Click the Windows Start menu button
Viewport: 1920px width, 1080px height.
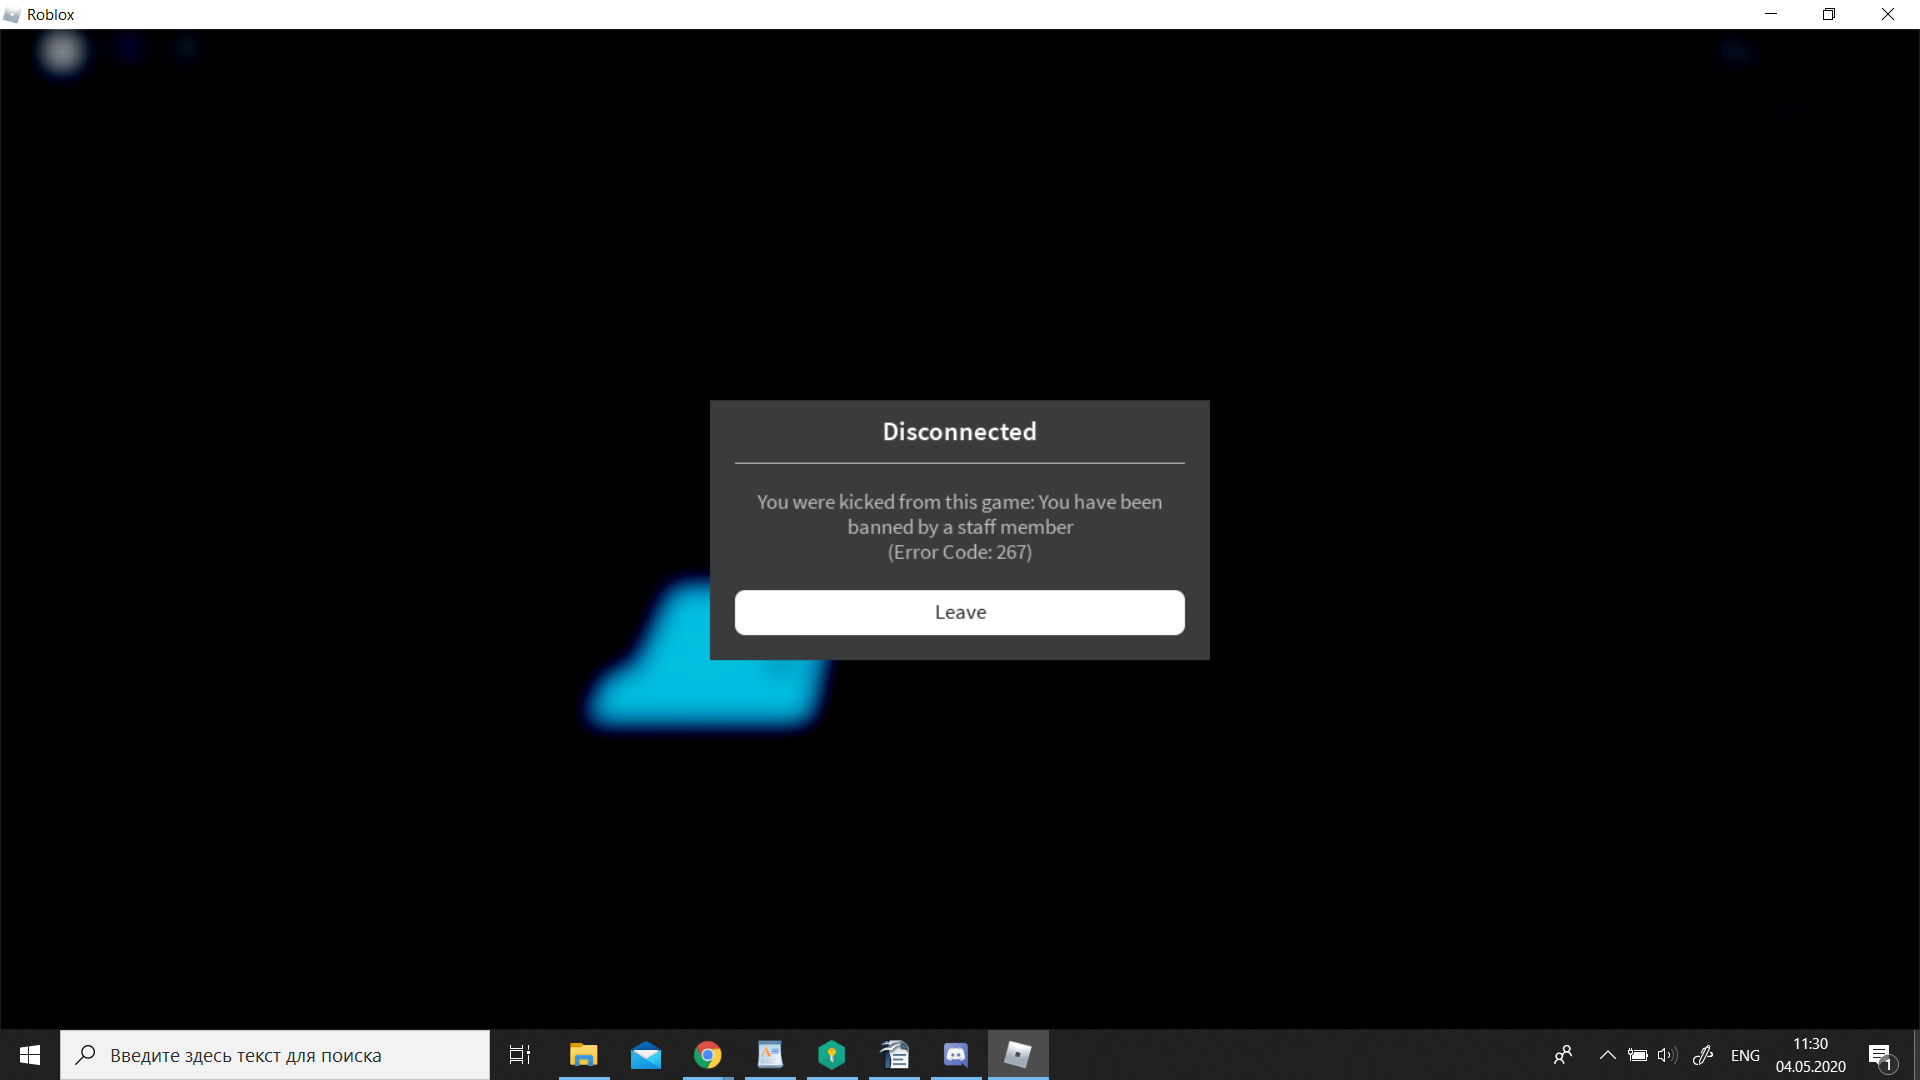29,1054
